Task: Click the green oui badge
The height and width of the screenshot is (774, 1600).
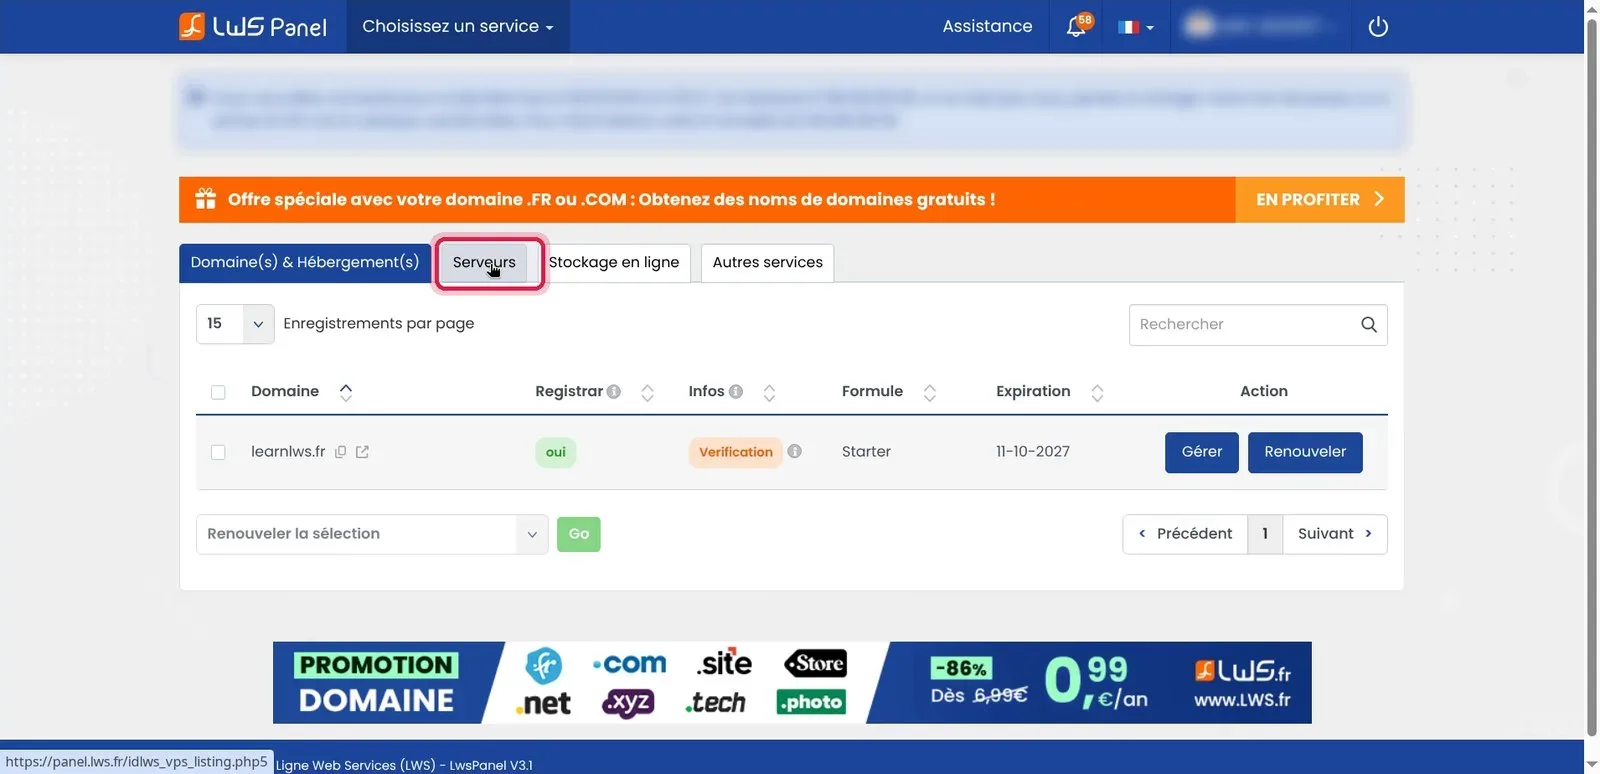Action: [556, 452]
